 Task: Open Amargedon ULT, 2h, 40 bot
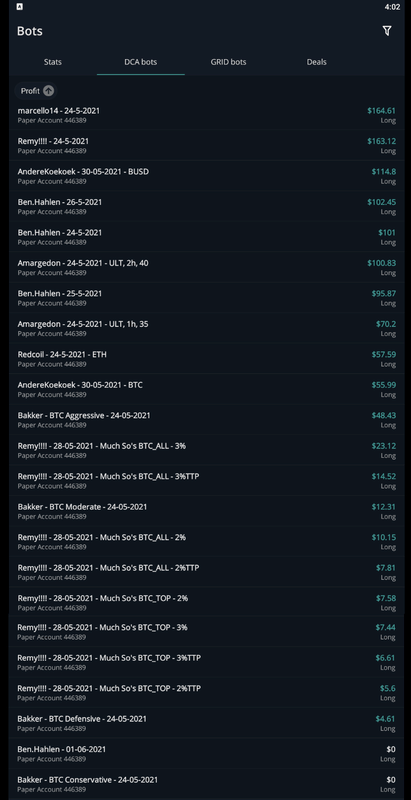pos(207,267)
